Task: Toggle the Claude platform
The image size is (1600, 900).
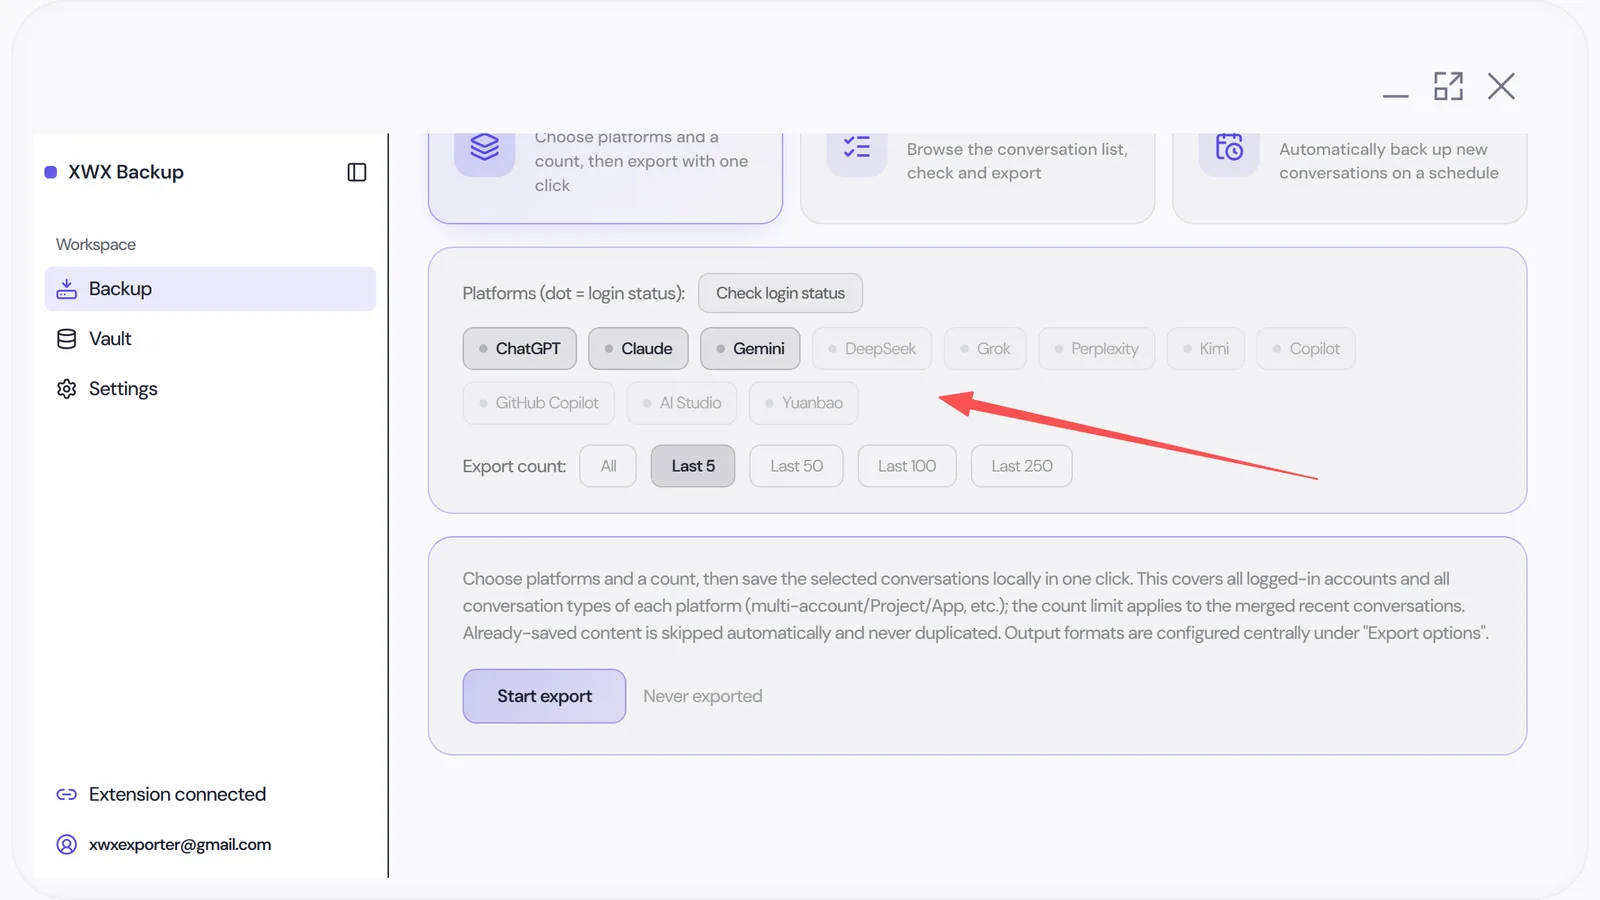Action: point(639,349)
